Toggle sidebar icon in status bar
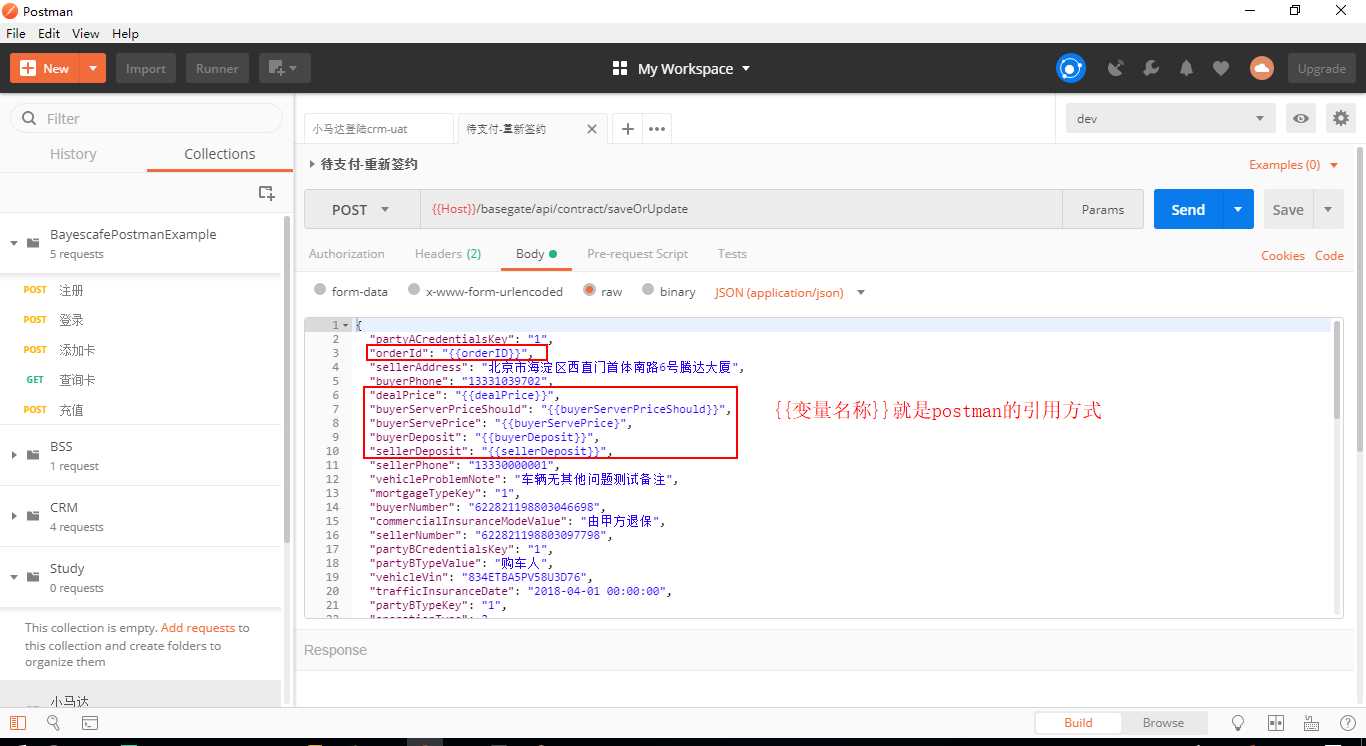The image size is (1366, 746). 18,722
